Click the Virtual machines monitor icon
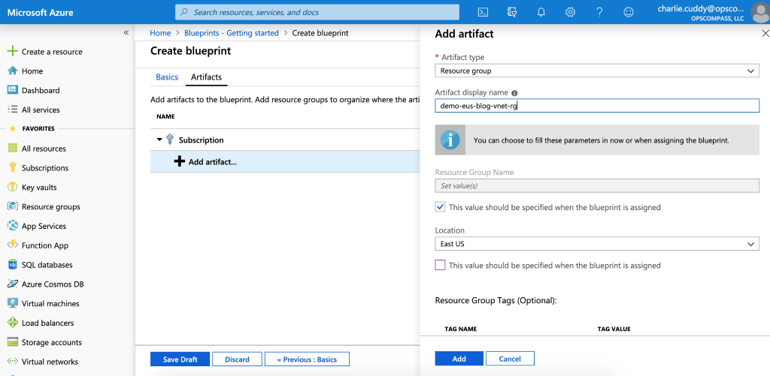This screenshot has width=770, height=376. click(13, 303)
